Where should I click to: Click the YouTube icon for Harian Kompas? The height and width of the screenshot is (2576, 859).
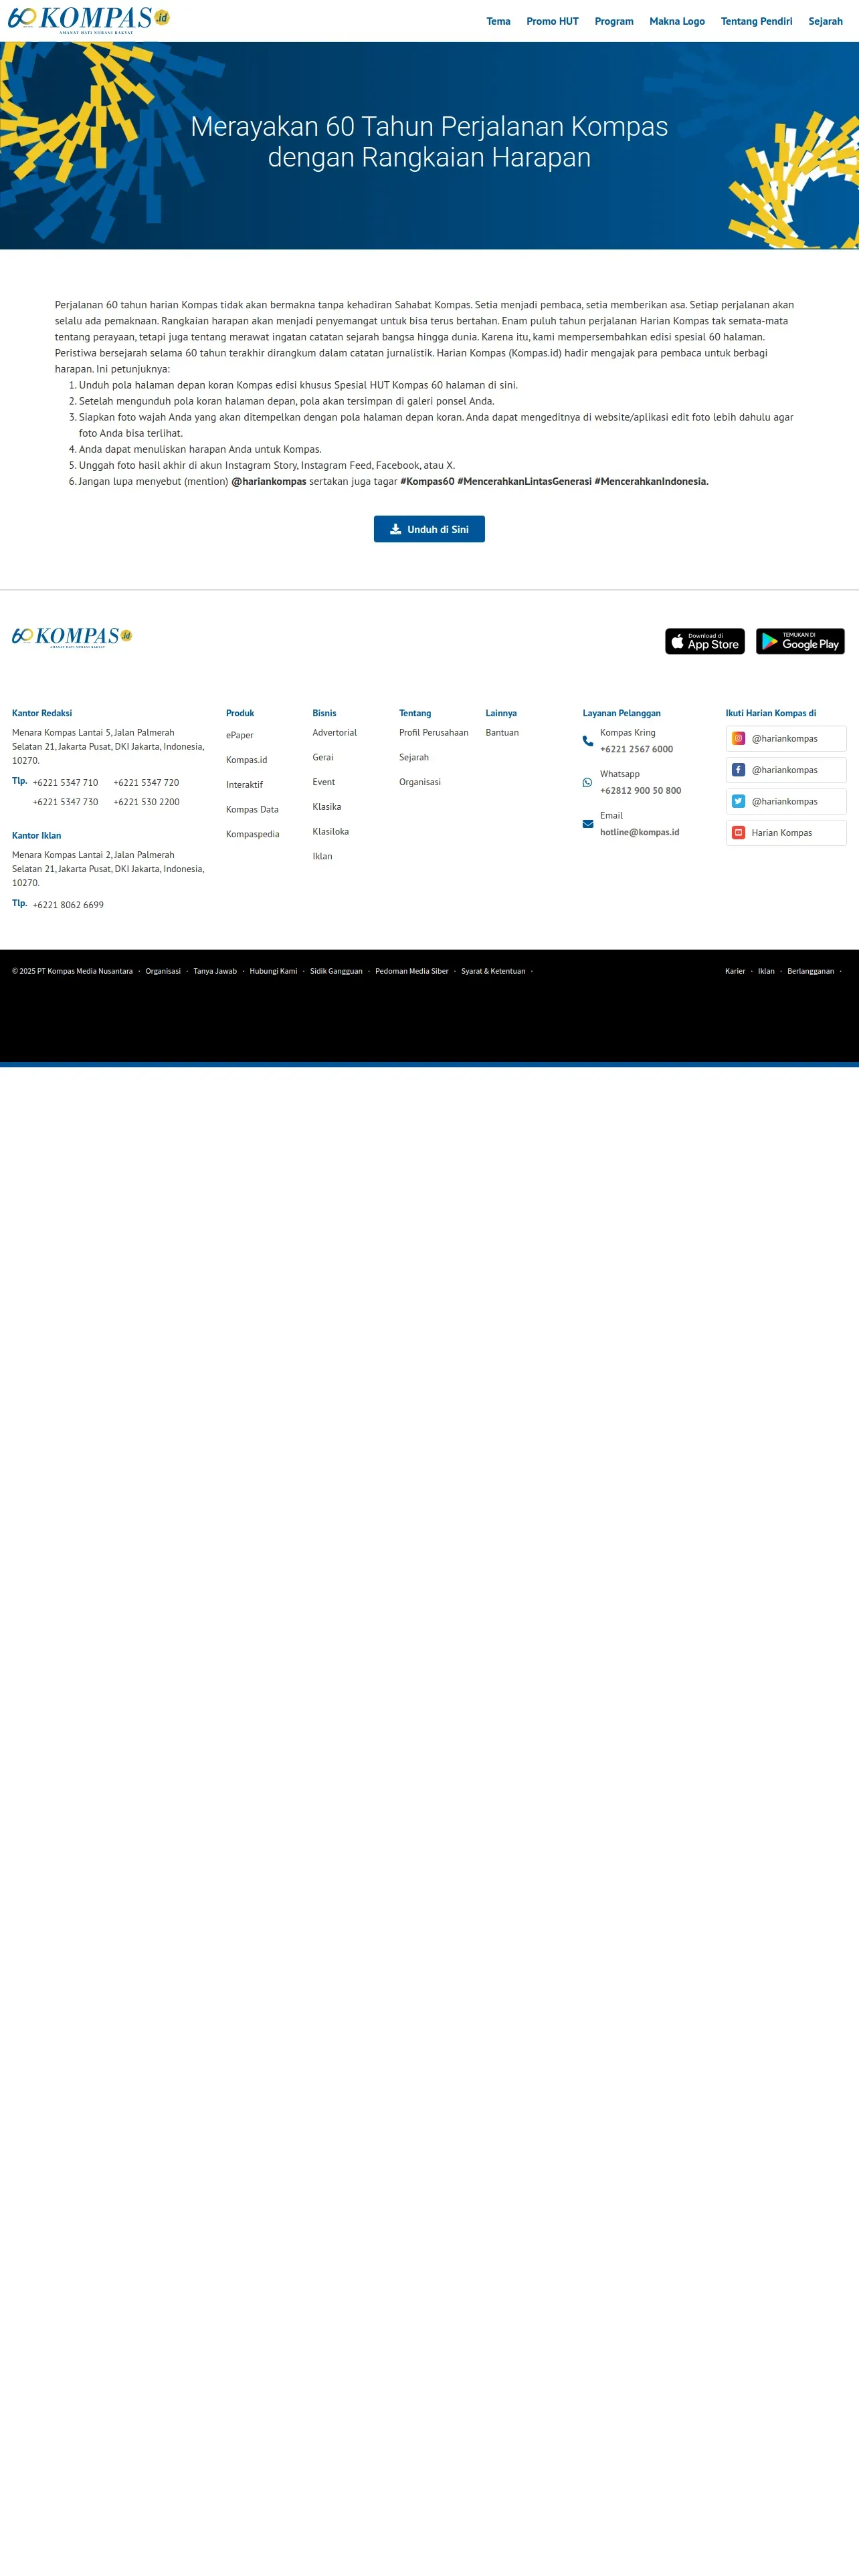[x=738, y=833]
